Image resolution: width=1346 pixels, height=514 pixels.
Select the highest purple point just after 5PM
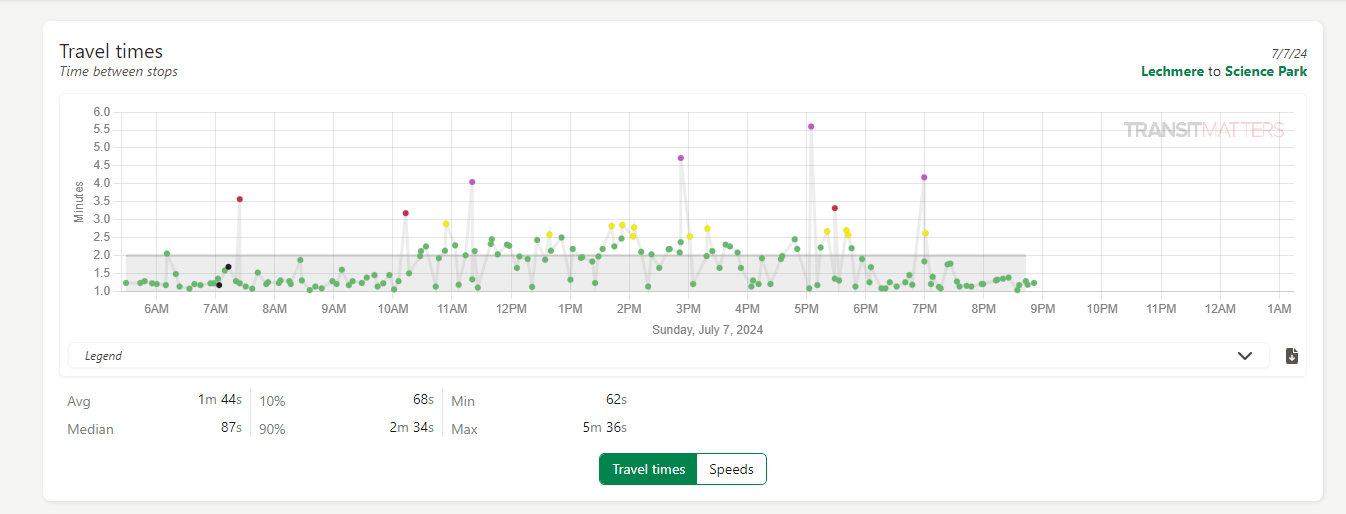coord(811,127)
